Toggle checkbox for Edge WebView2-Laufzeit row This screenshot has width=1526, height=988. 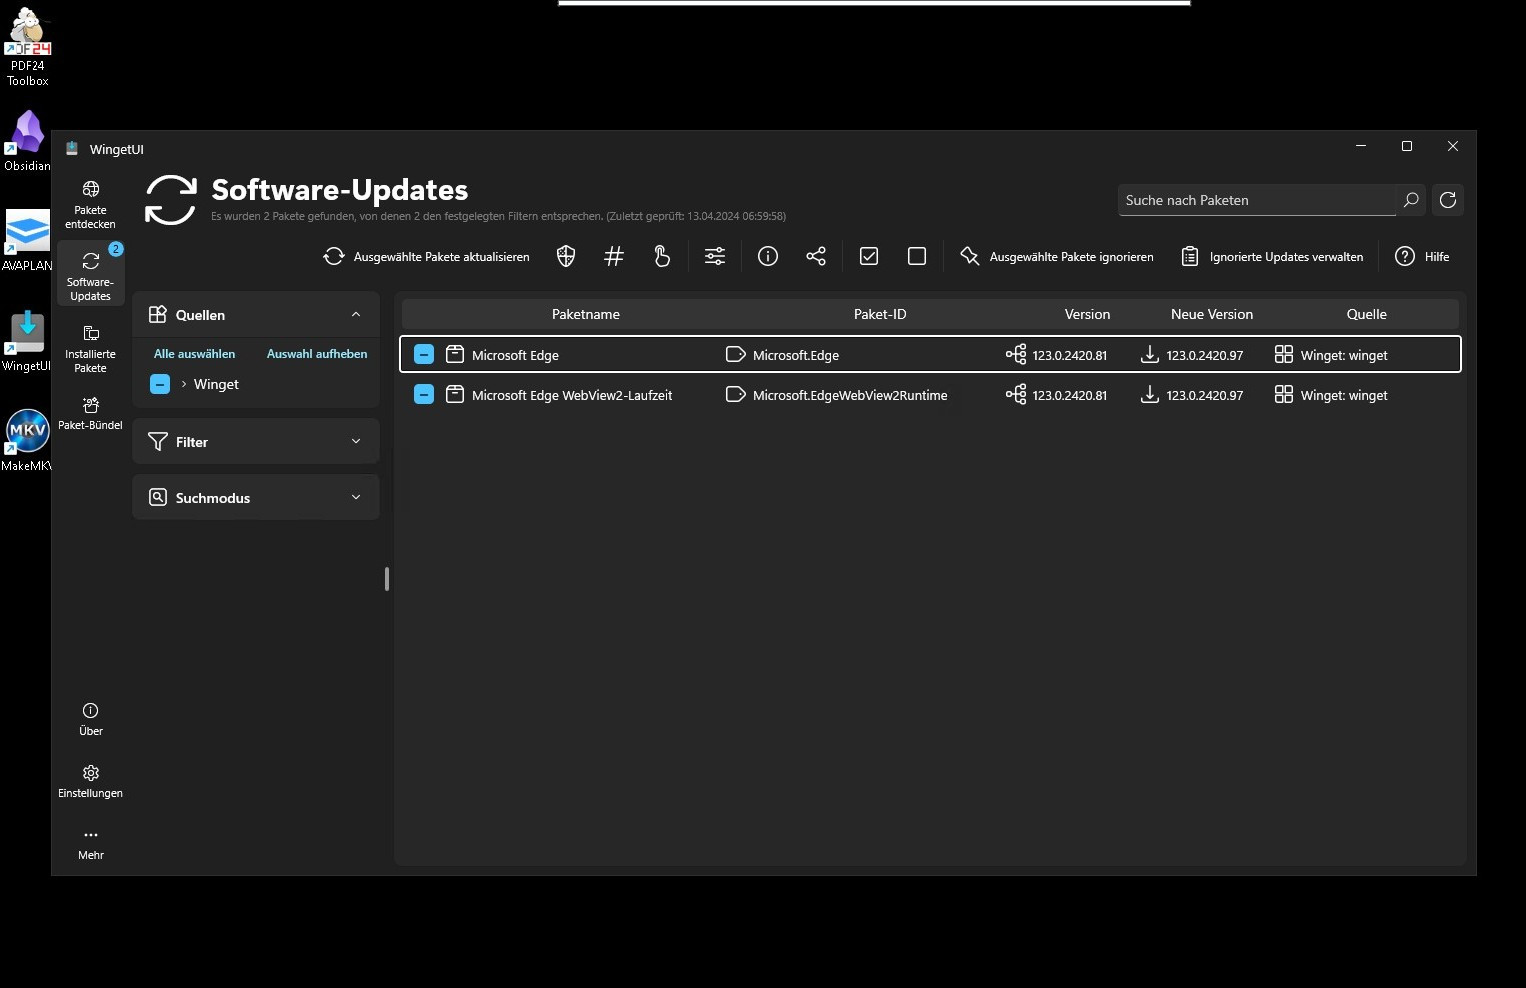(424, 394)
